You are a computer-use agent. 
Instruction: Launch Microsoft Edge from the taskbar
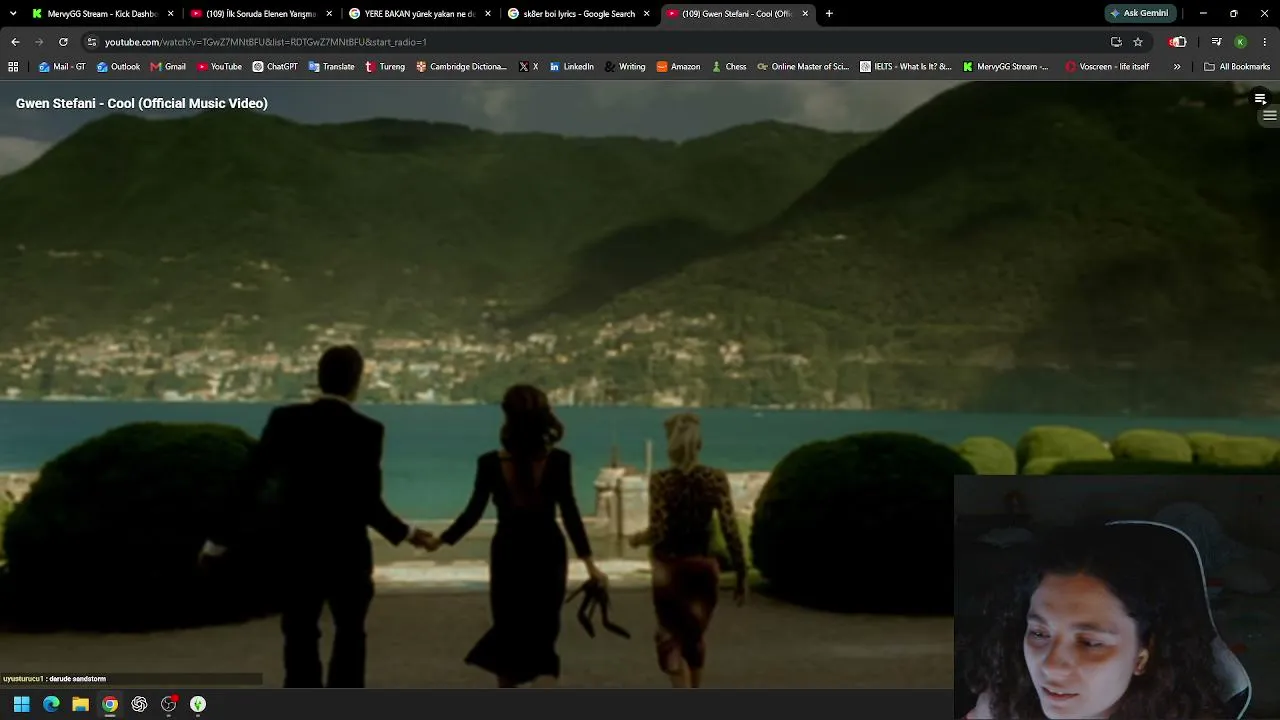pyautogui.click(x=51, y=704)
